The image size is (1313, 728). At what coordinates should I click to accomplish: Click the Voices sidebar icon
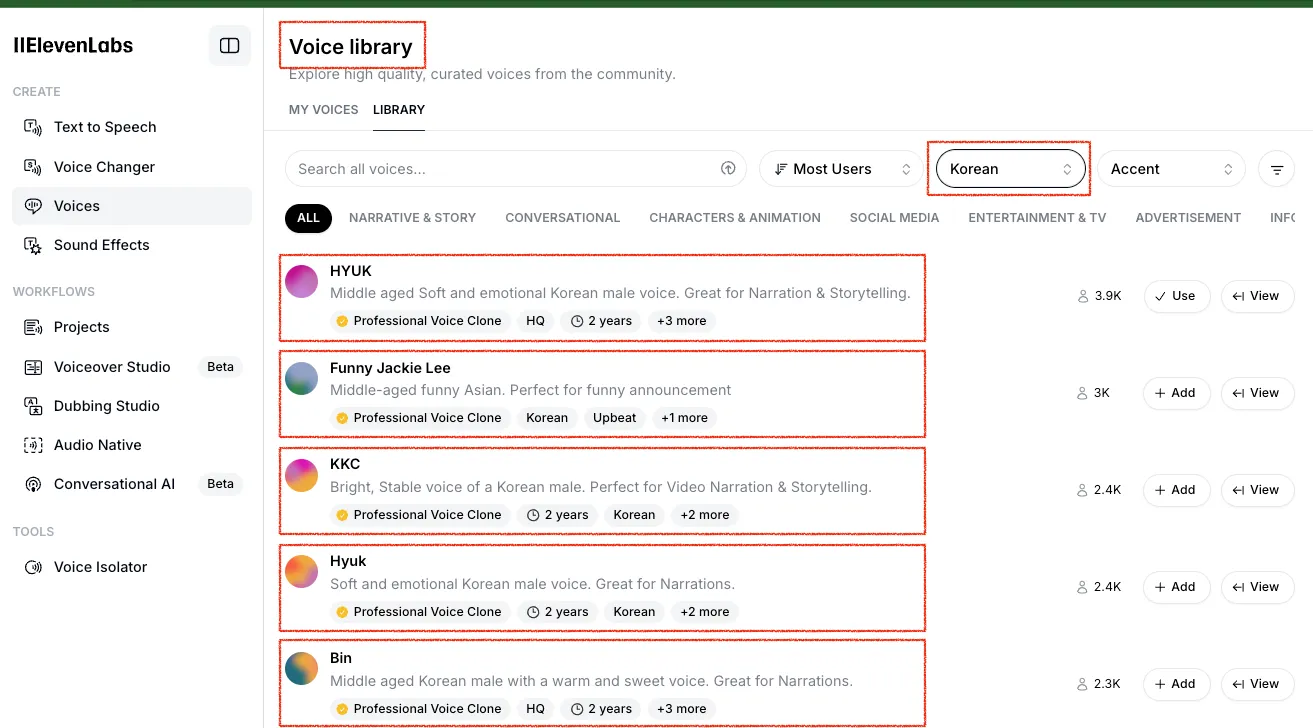tap(33, 206)
